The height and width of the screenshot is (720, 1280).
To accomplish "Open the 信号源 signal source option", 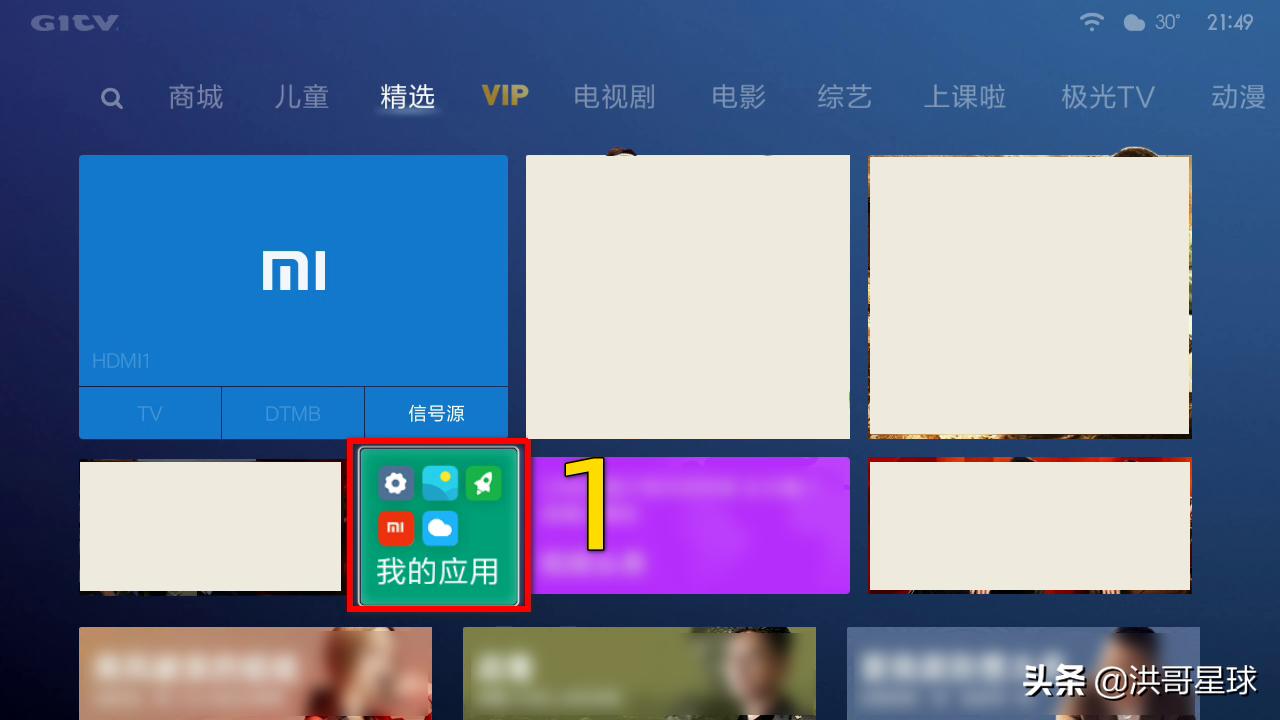I will 436,413.
